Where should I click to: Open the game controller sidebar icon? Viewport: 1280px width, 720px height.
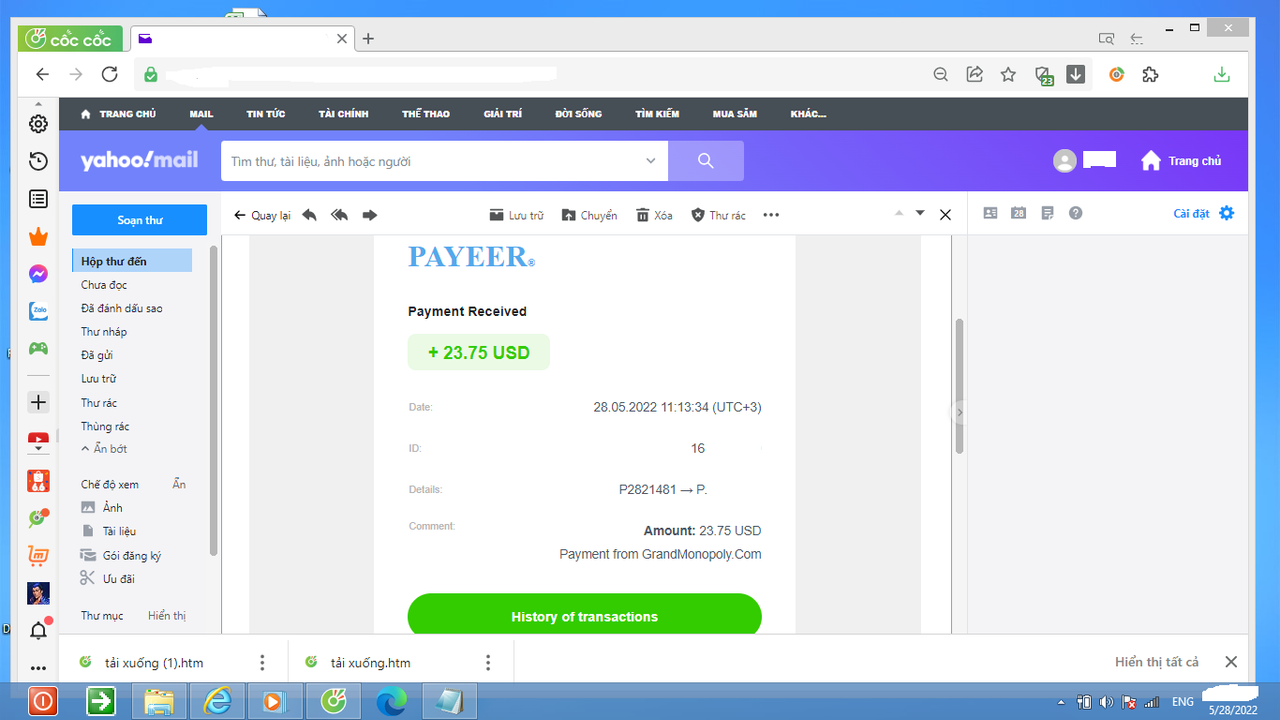tap(38, 348)
